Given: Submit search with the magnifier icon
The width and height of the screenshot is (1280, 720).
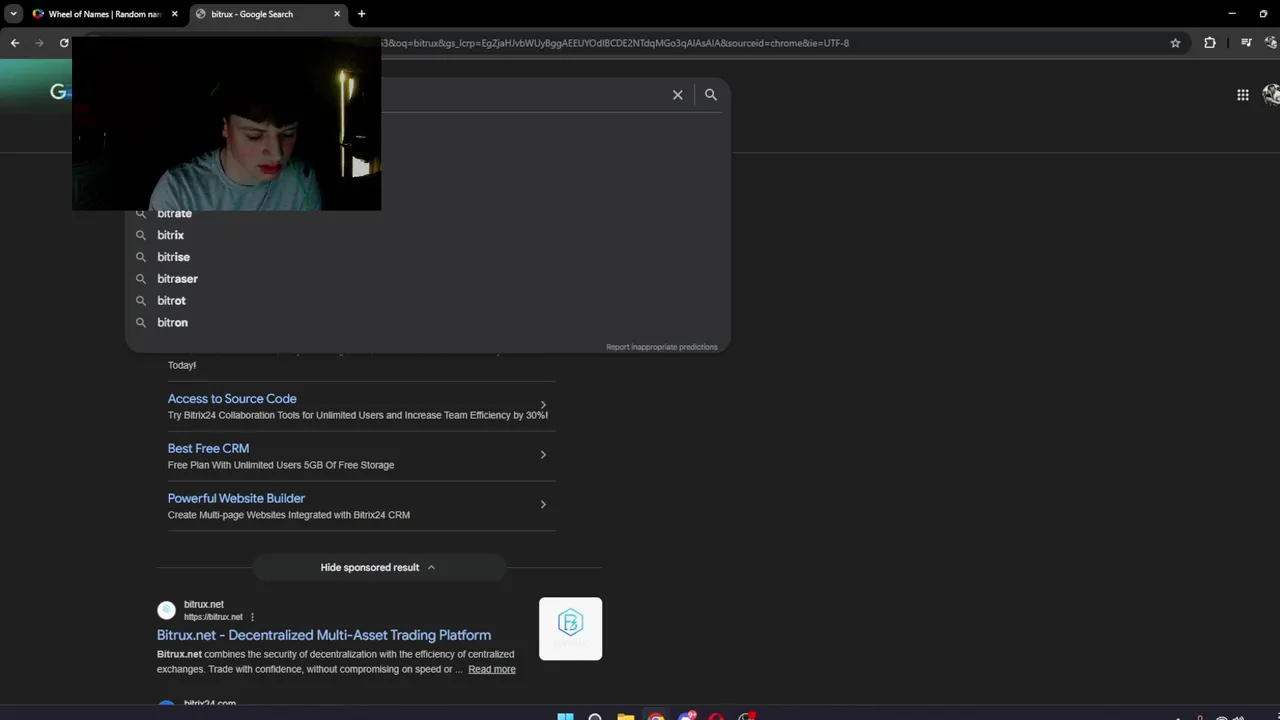Looking at the screenshot, I should click(711, 95).
